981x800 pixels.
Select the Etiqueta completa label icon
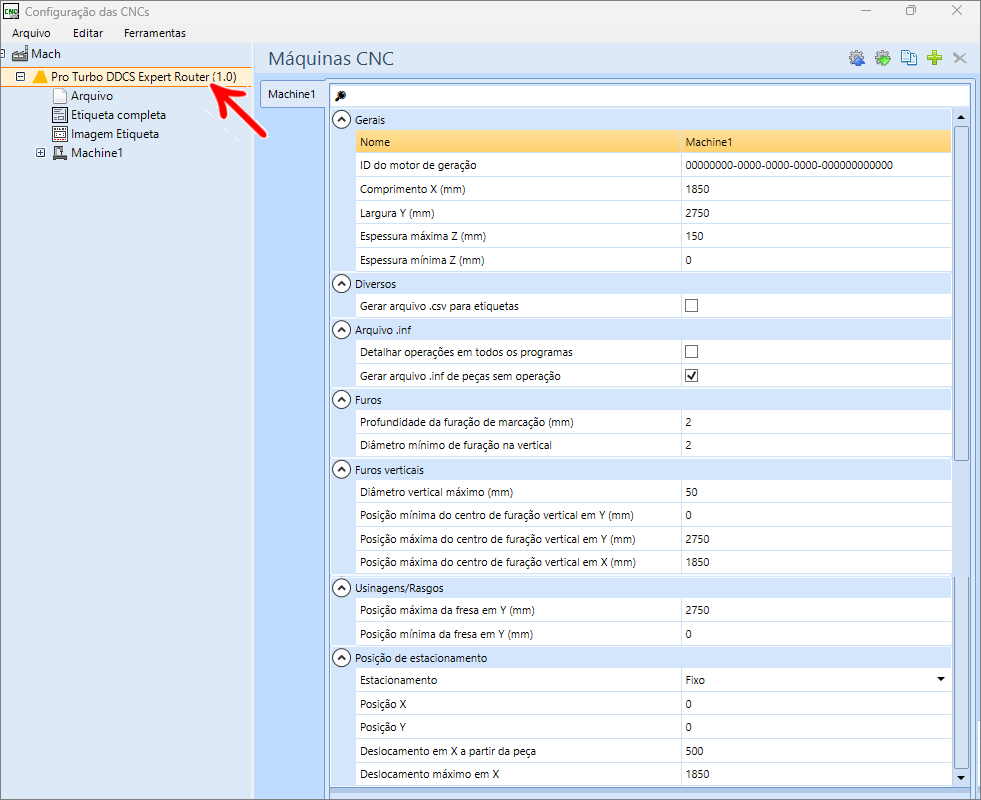(x=59, y=115)
